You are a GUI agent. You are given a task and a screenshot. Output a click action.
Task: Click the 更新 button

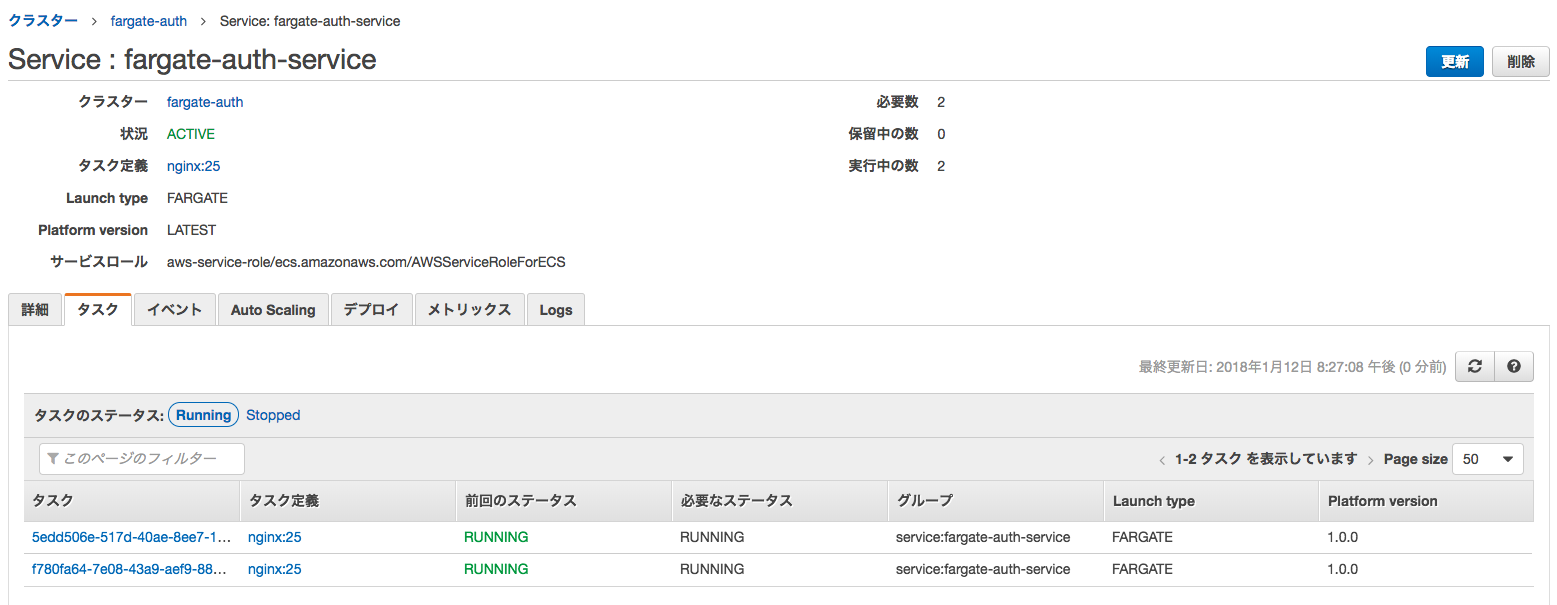[1454, 61]
